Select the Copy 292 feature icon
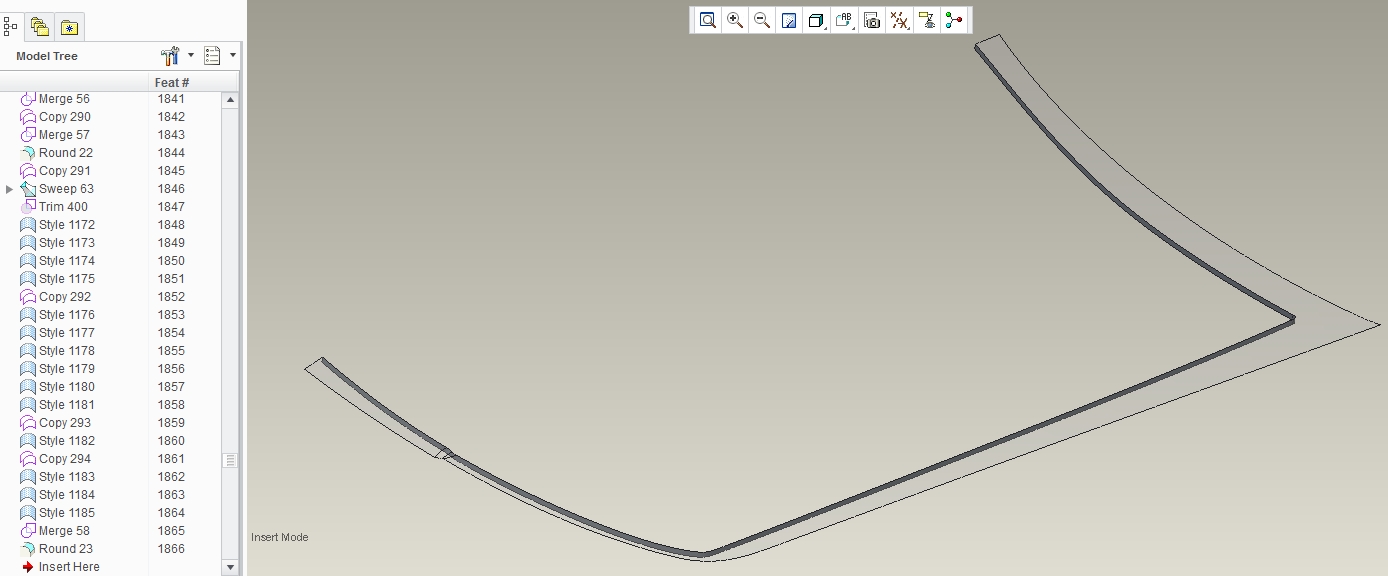Screen dimensions: 1388x576 point(28,297)
